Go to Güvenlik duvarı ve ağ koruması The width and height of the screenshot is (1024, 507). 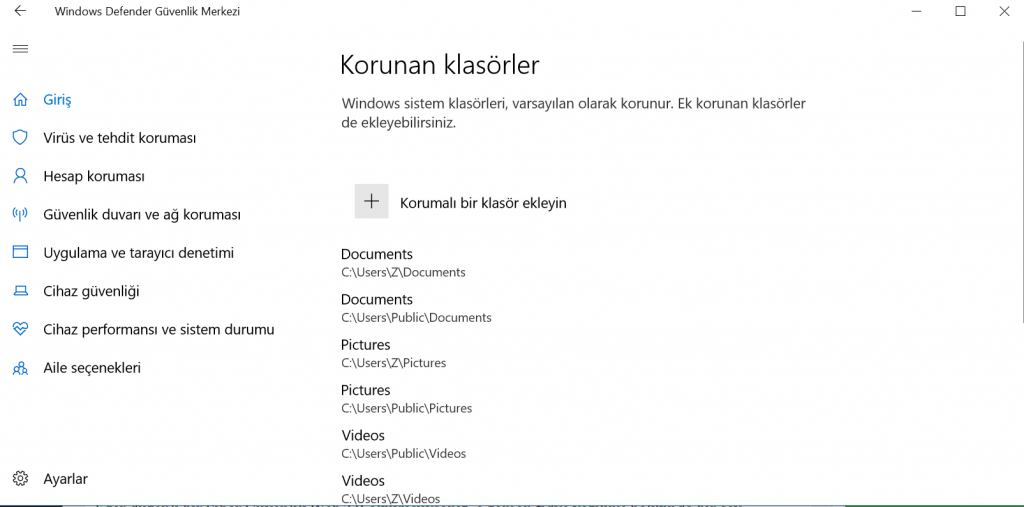click(141, 215)
